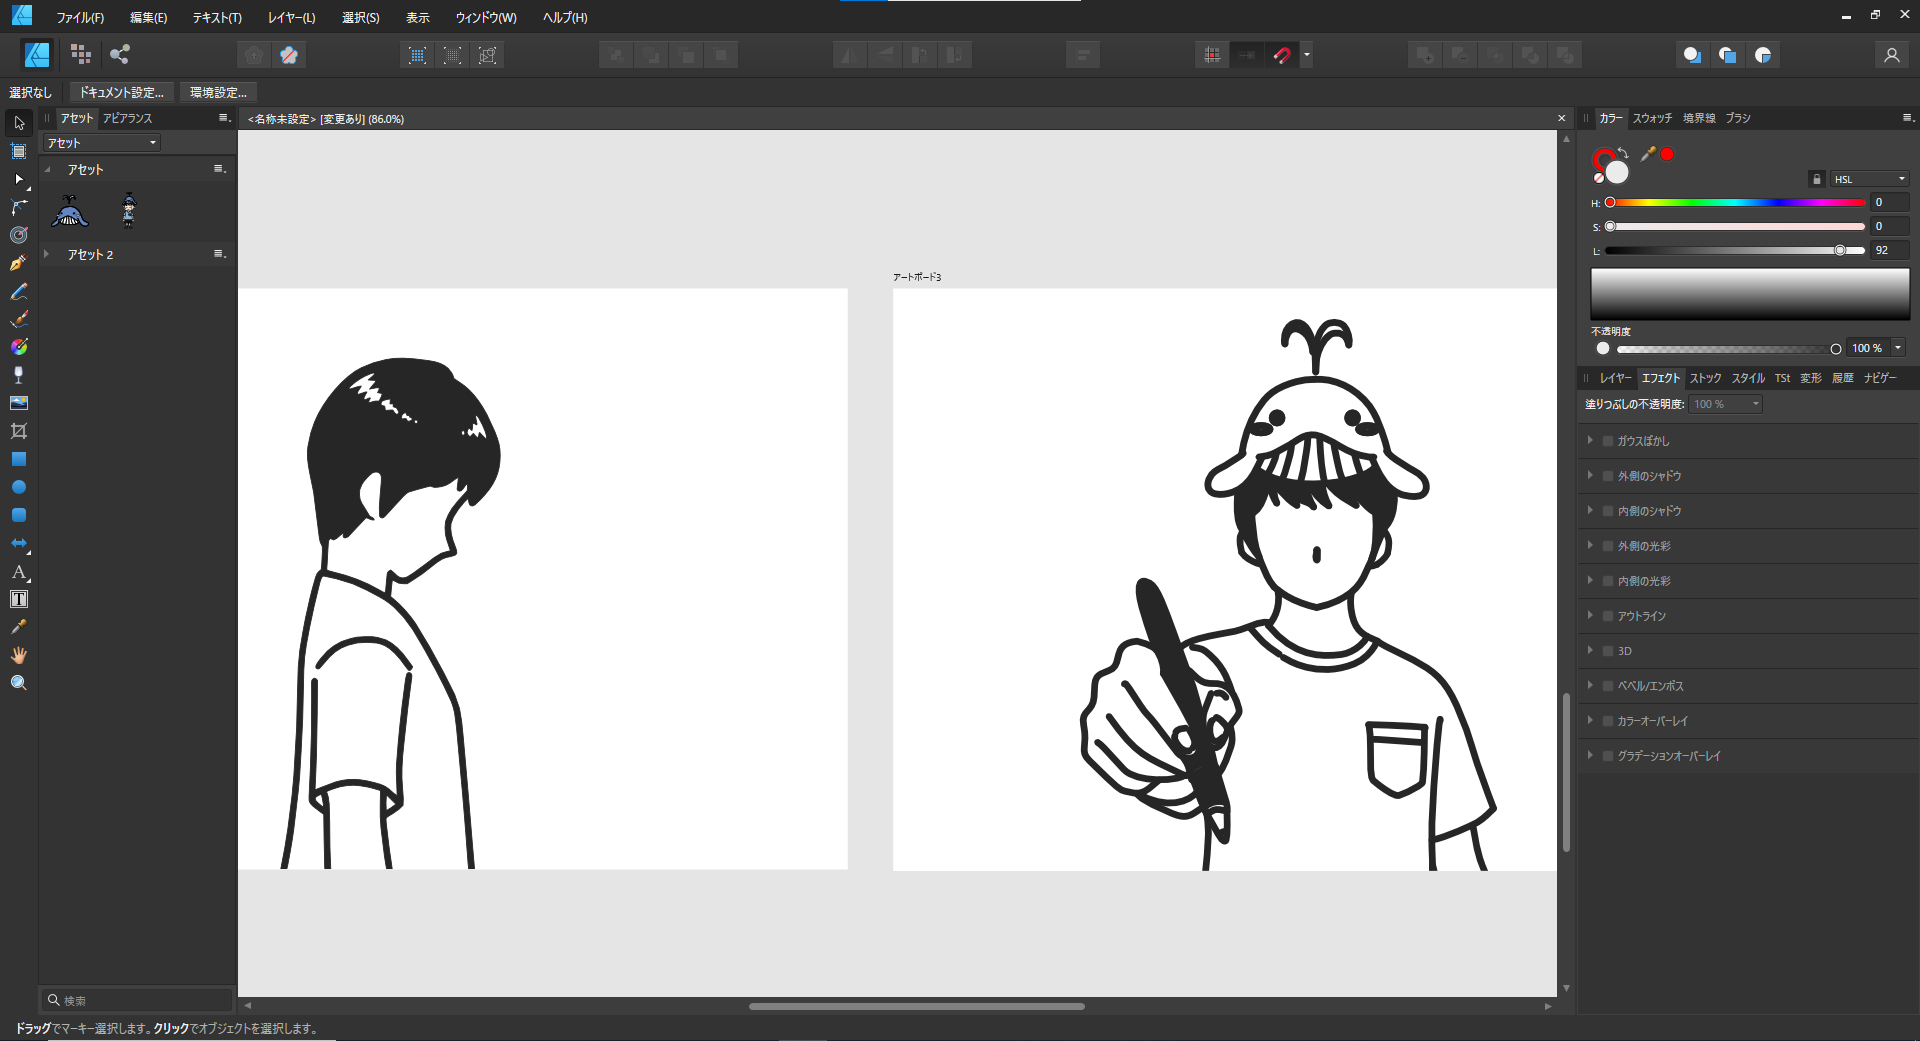Click the hue slider track

1738,203
